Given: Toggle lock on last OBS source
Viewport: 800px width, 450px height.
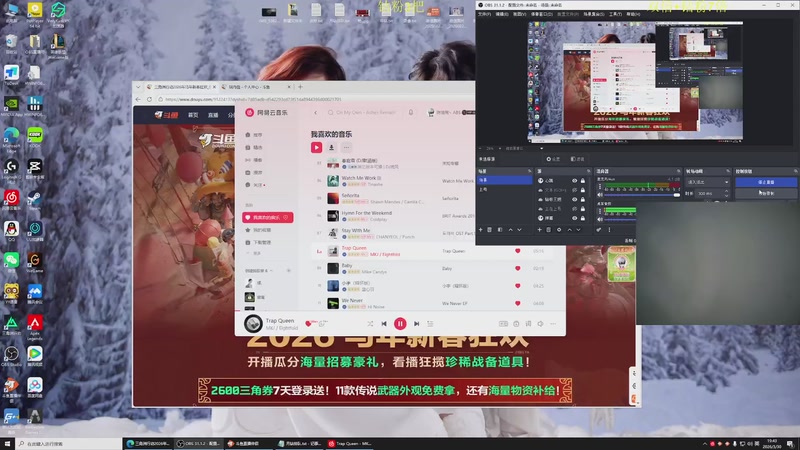Looking at the screenshot, I should [583, 218].
